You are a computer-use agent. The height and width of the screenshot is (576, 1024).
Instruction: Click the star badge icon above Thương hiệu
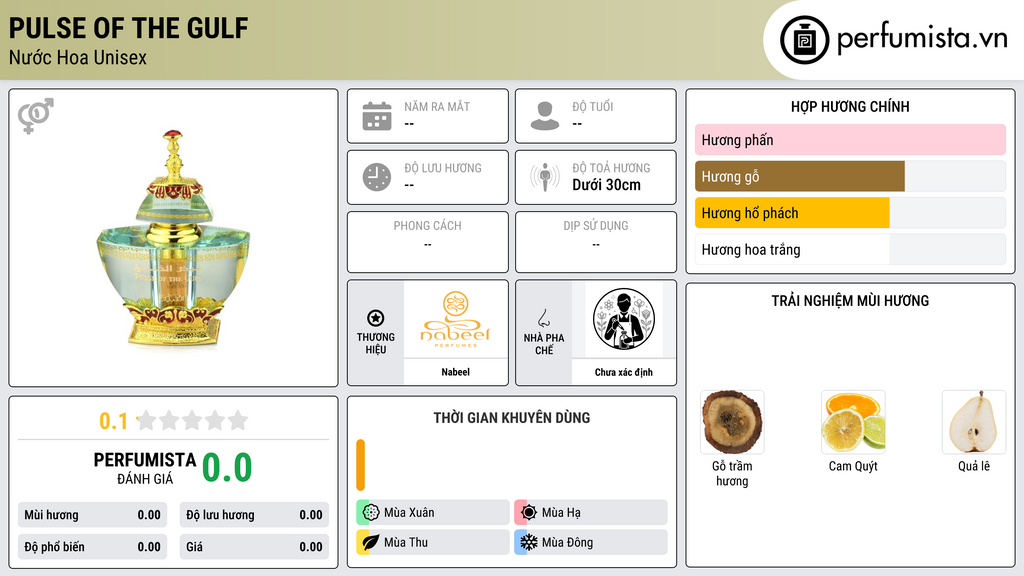pos(376,318)
